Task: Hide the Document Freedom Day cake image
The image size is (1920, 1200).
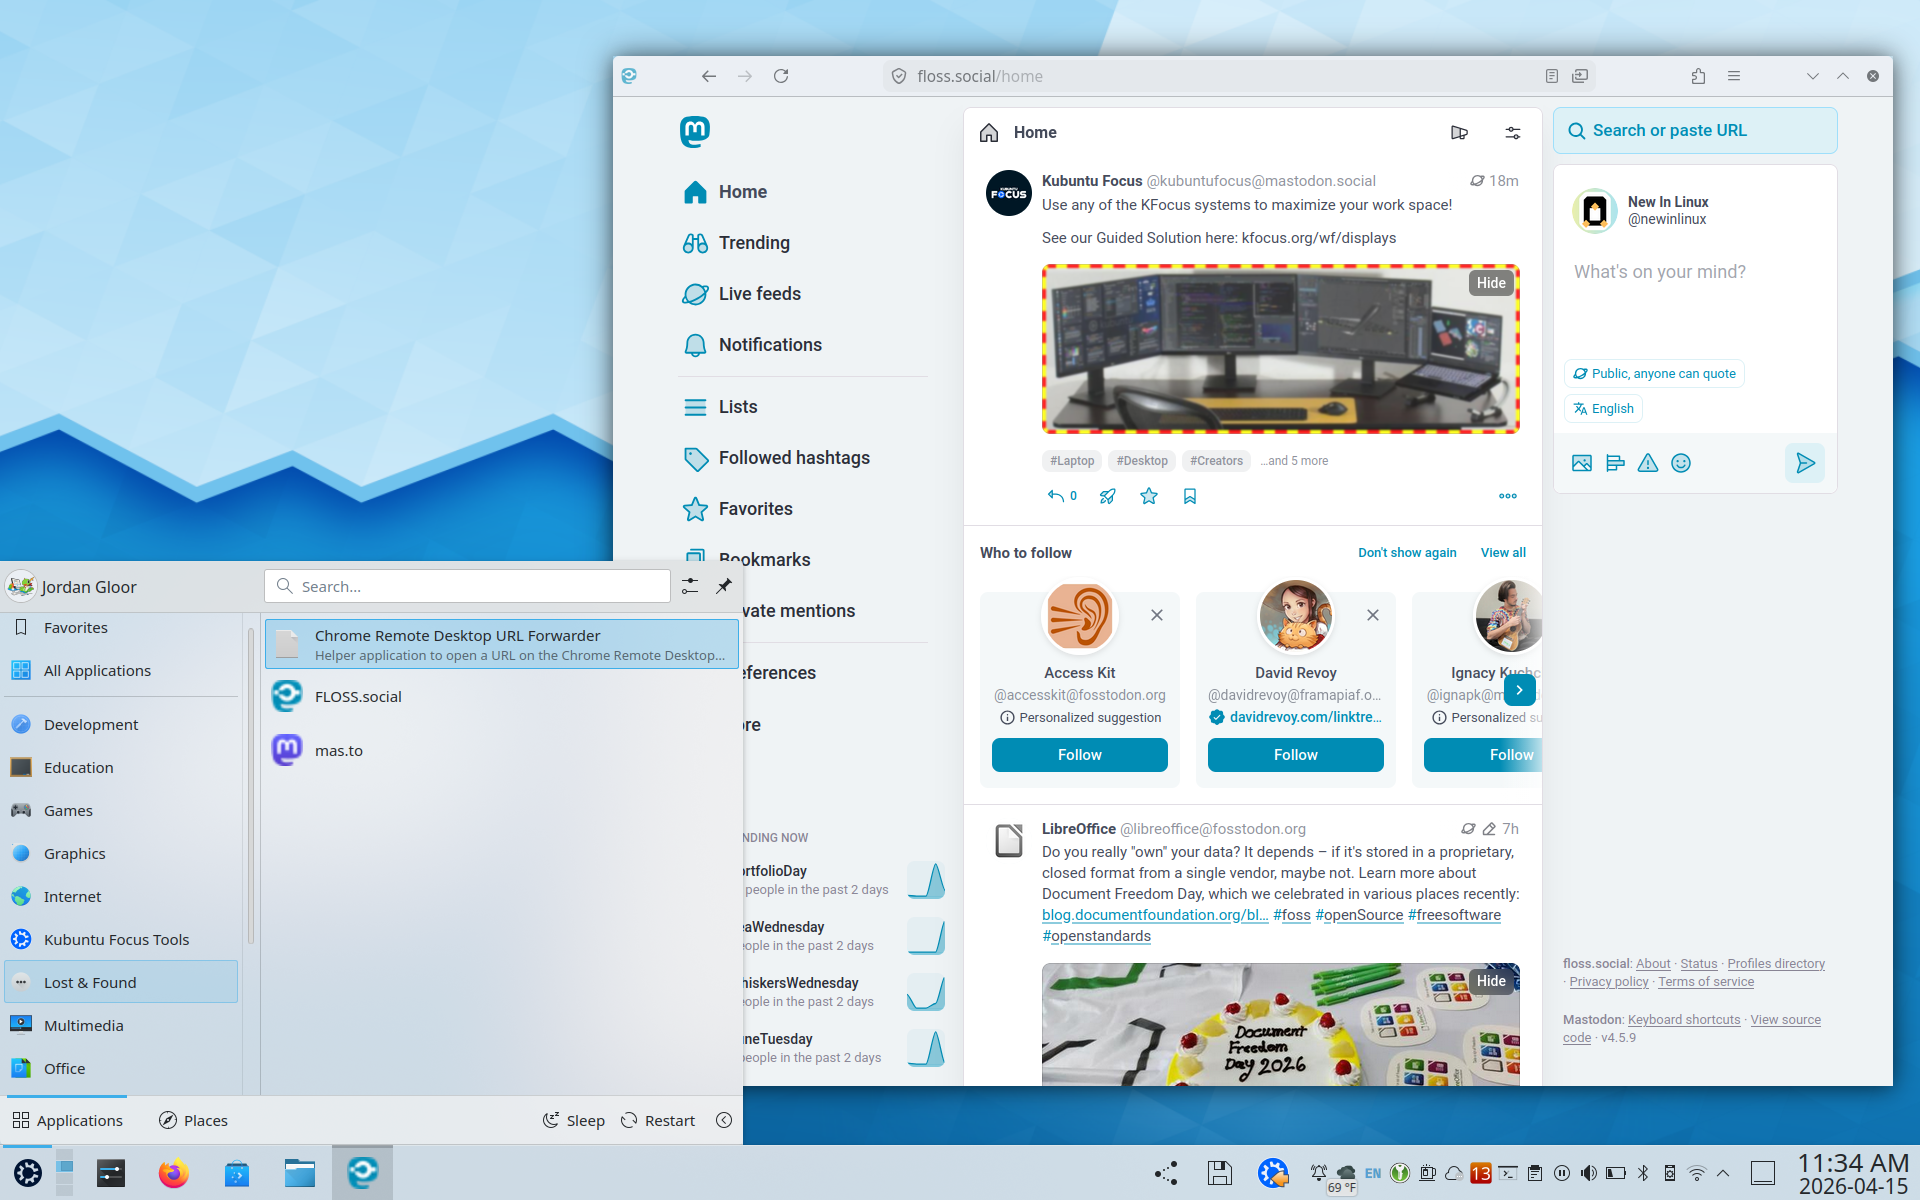Action: coord(1490,981)
